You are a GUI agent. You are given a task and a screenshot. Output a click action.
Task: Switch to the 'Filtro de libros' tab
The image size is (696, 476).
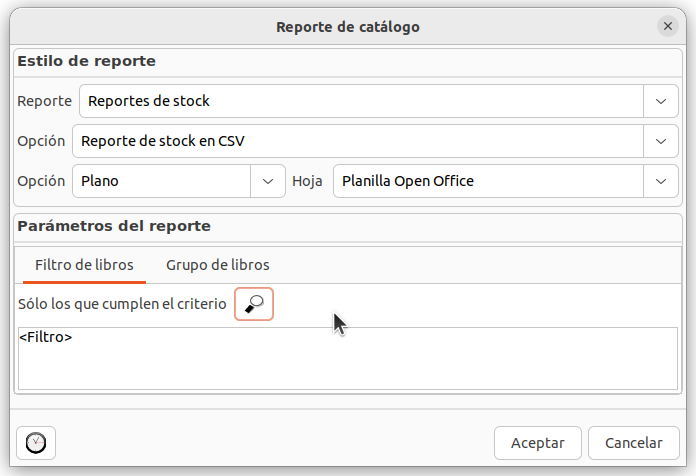click(x=84, y=265)
